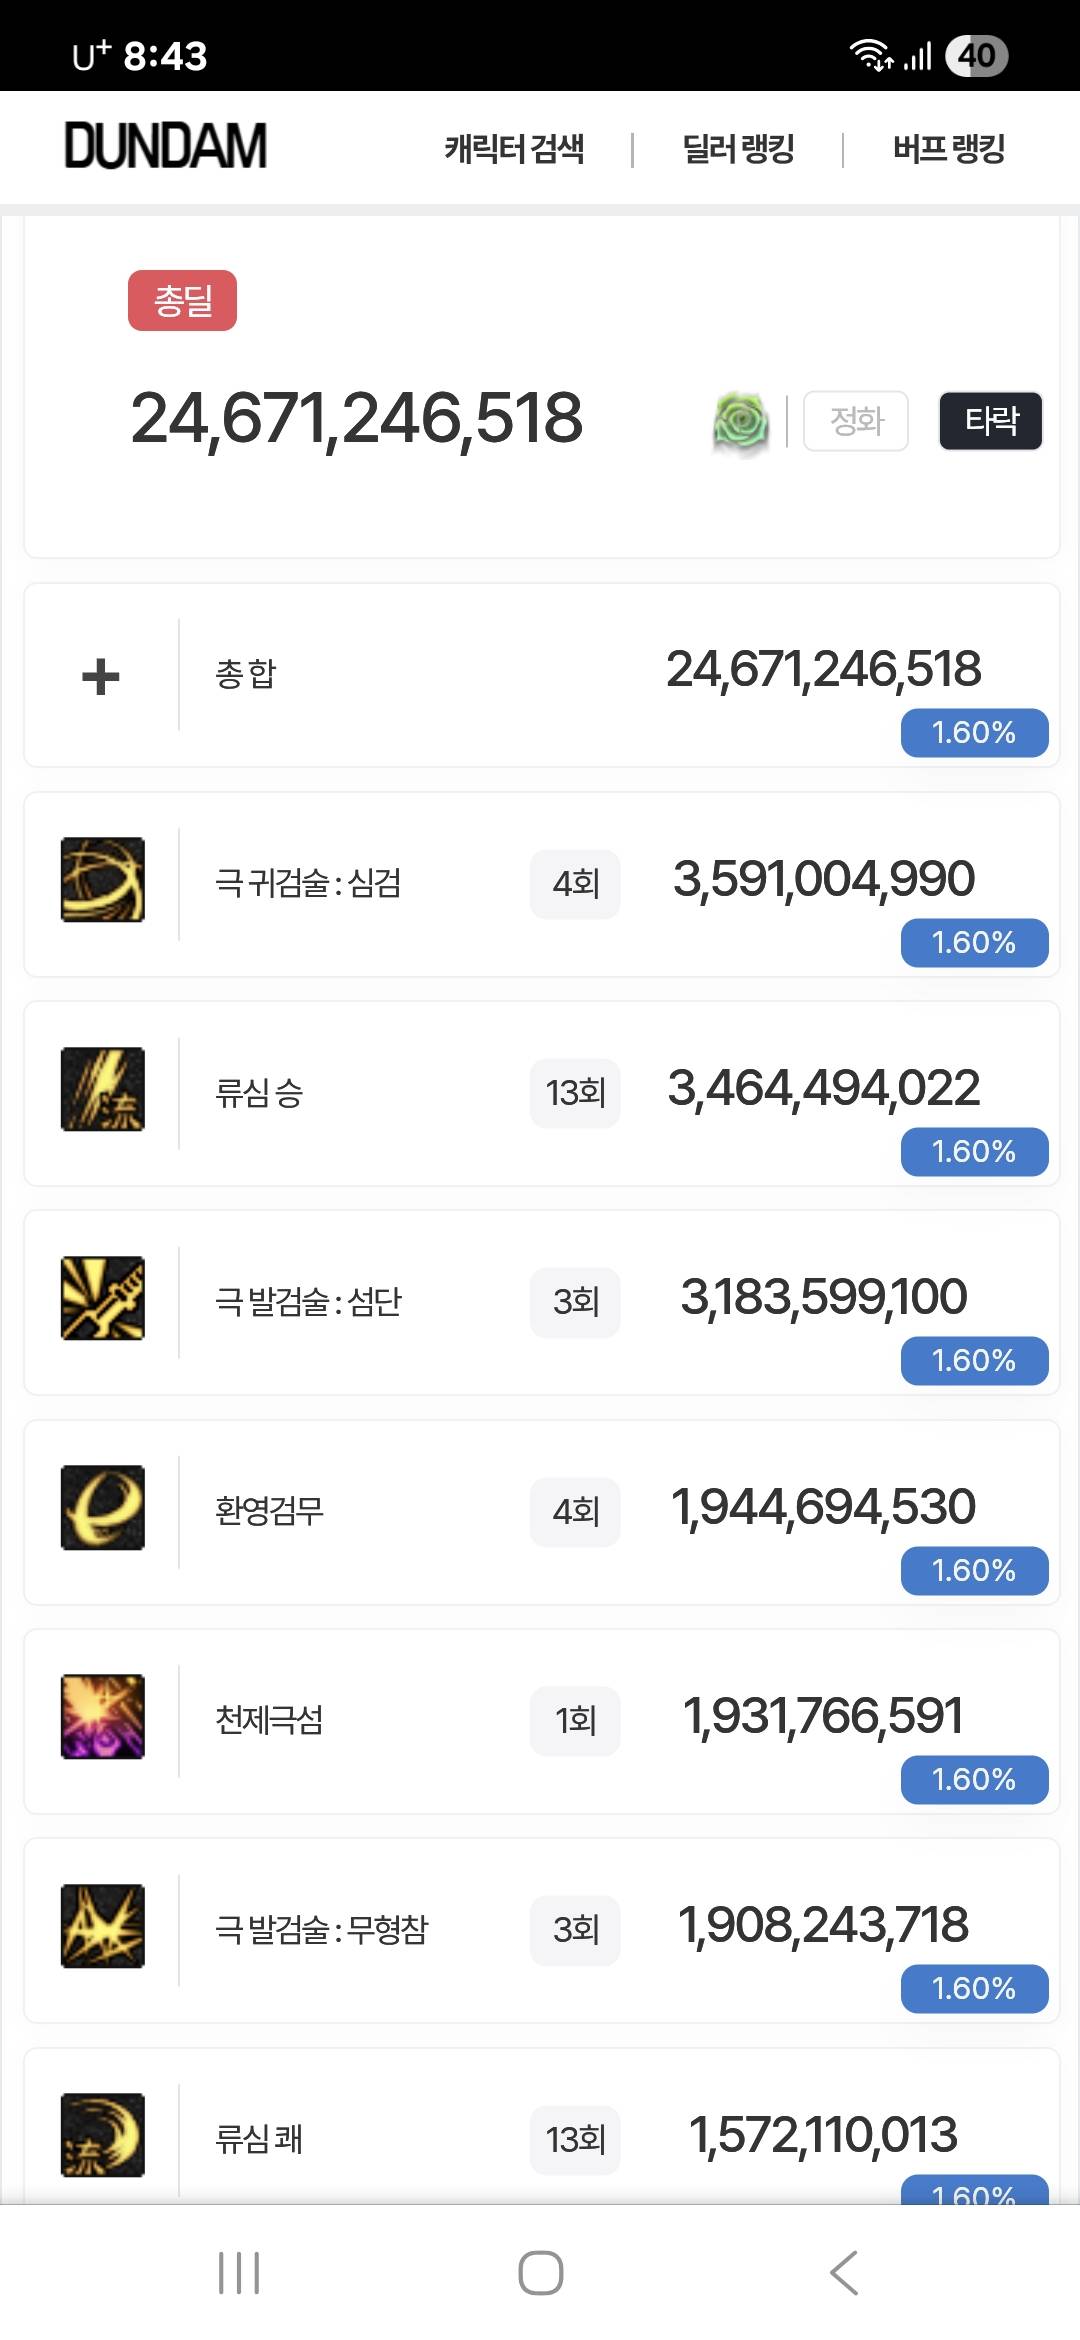Tap the 극 귀검술 : 심검 skill icon
The height and width of the screenshot is (2340, 1080).
(x=103, y=880)
